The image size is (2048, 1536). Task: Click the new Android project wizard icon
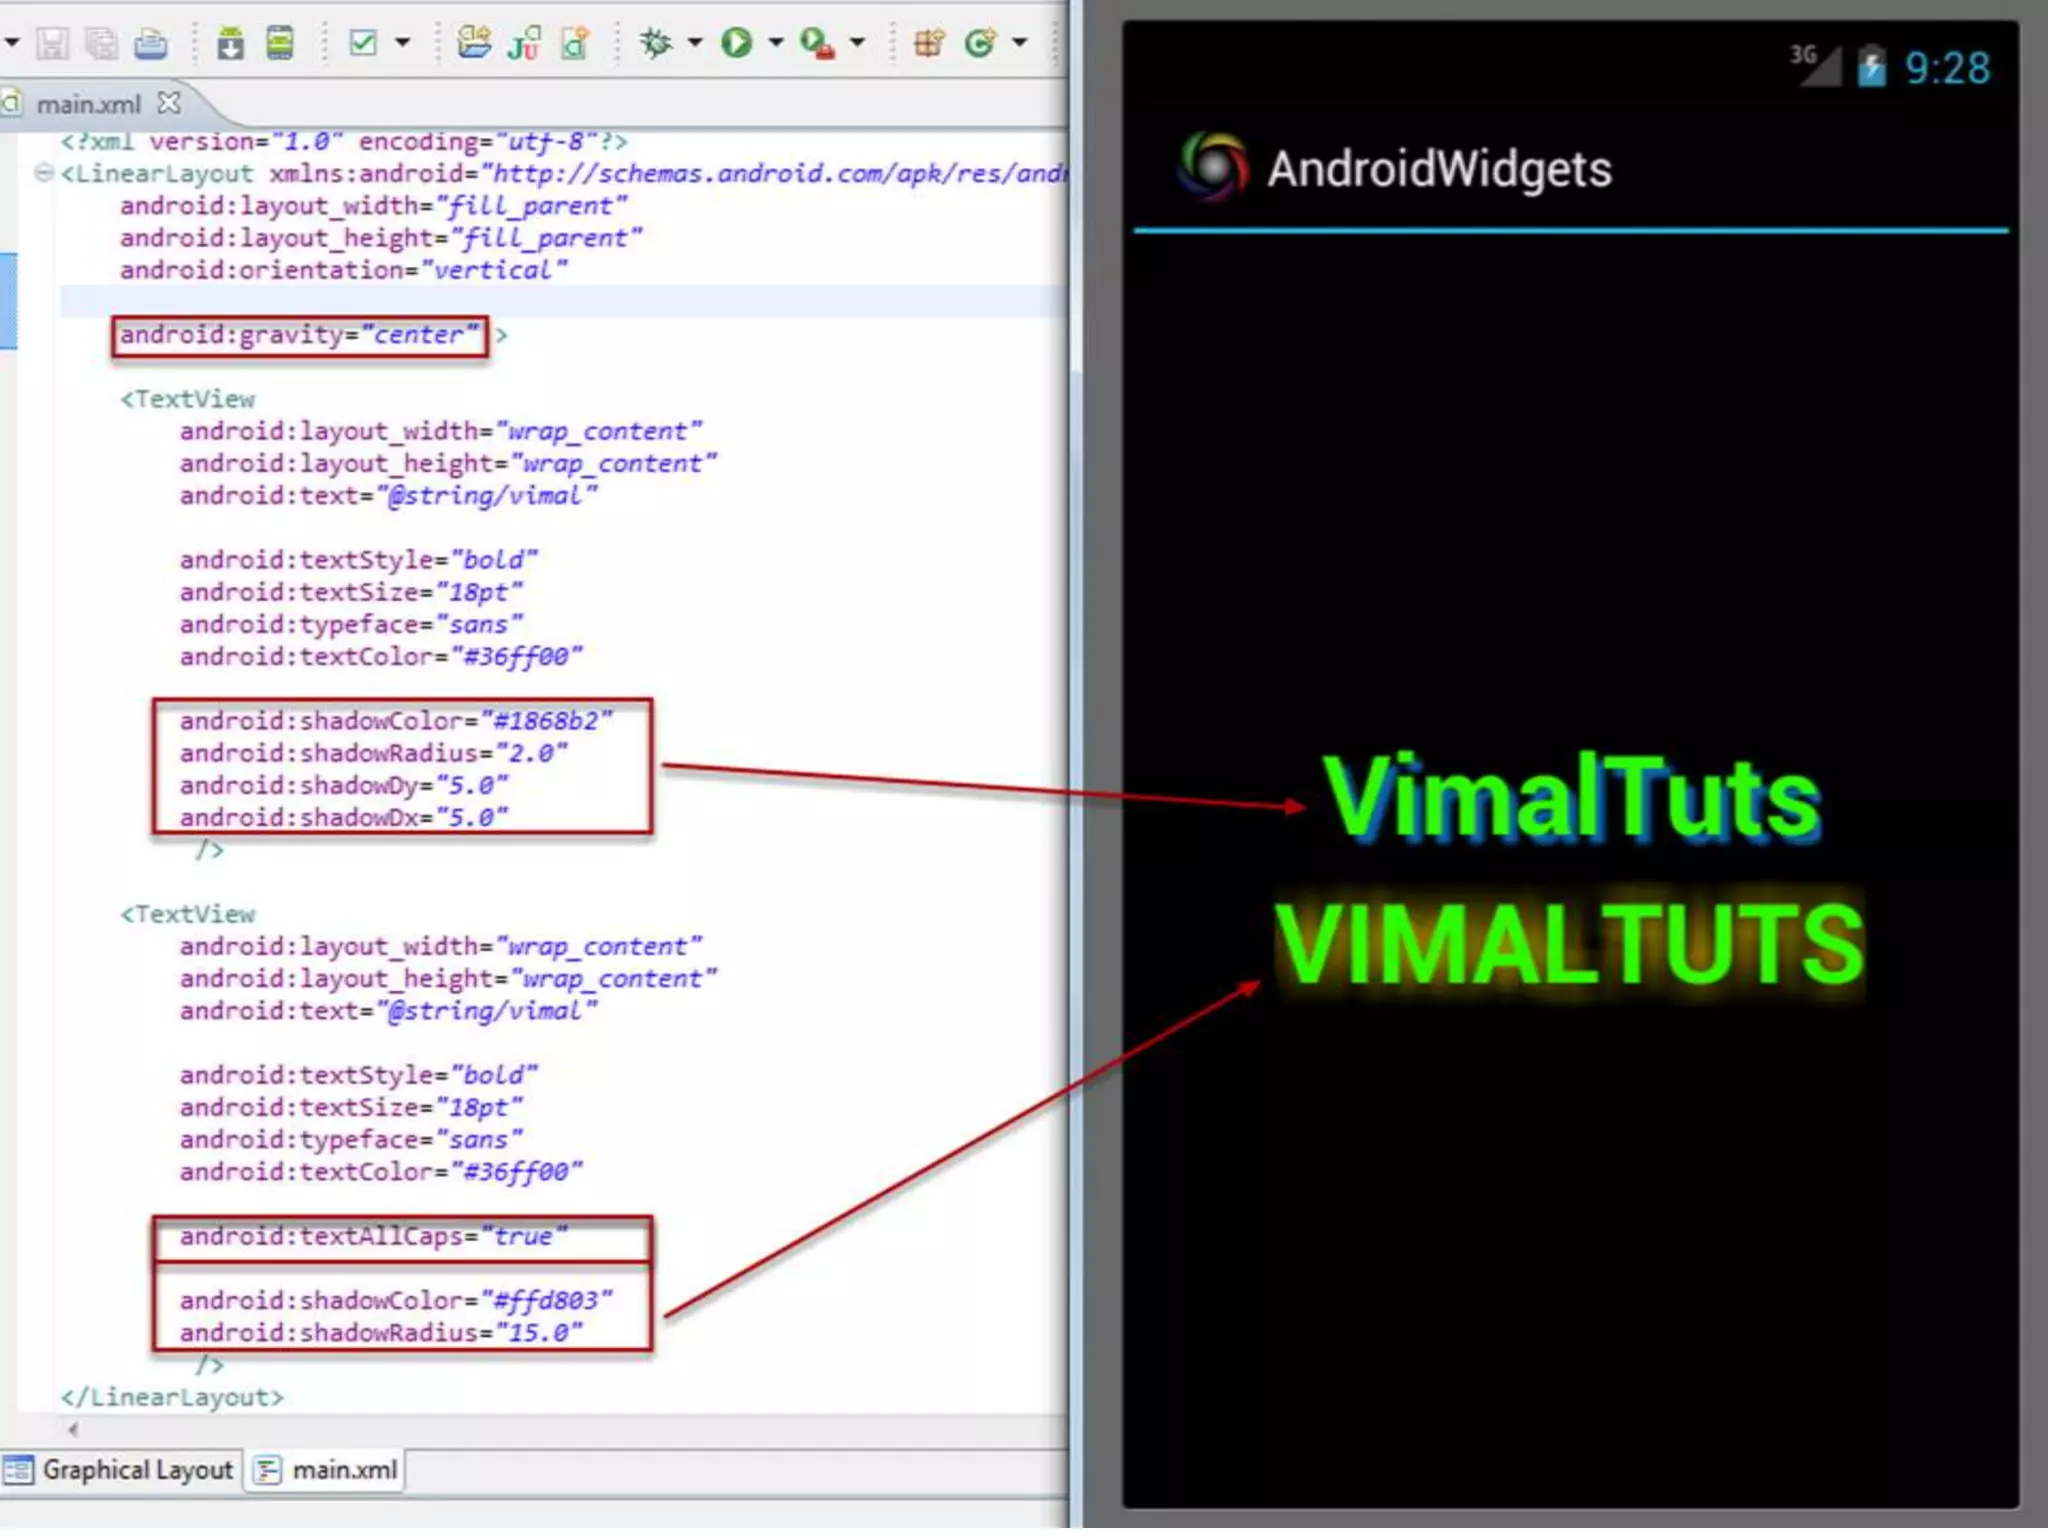click(473, 43)
